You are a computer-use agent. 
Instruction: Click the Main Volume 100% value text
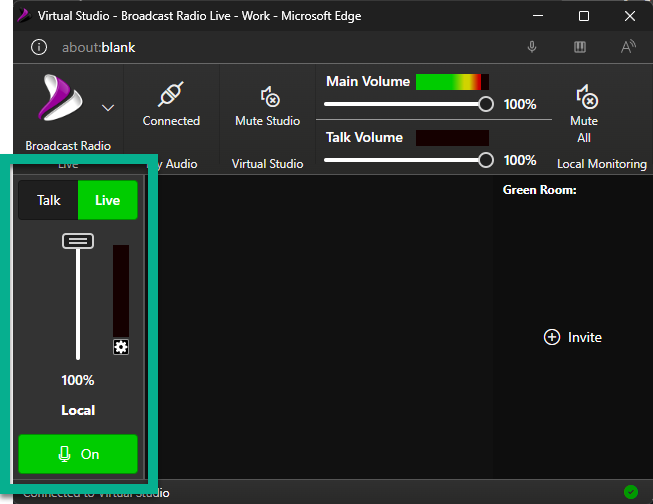click(520, 104)
